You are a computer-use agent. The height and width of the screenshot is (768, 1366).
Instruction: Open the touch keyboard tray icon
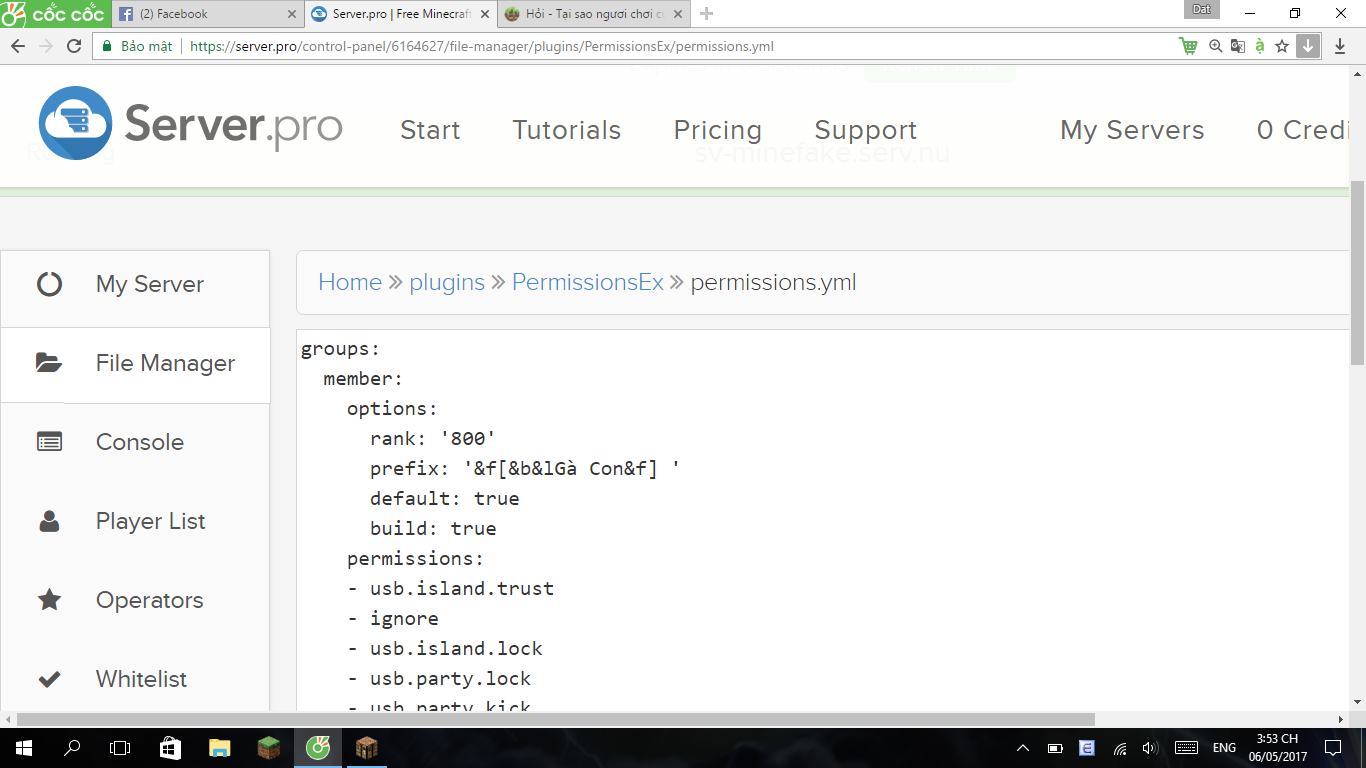(1186, 747)
